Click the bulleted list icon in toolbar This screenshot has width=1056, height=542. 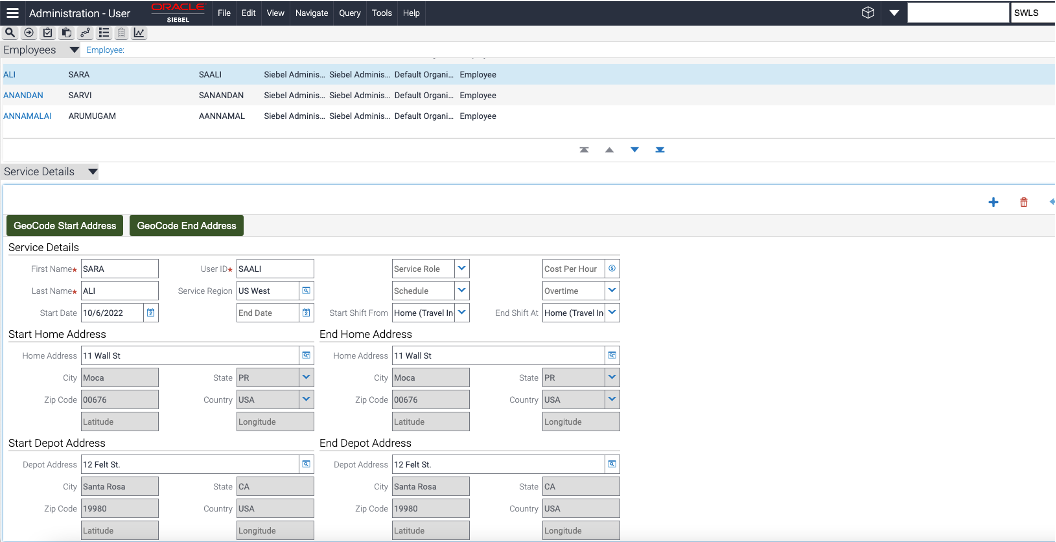click(103, 33)
